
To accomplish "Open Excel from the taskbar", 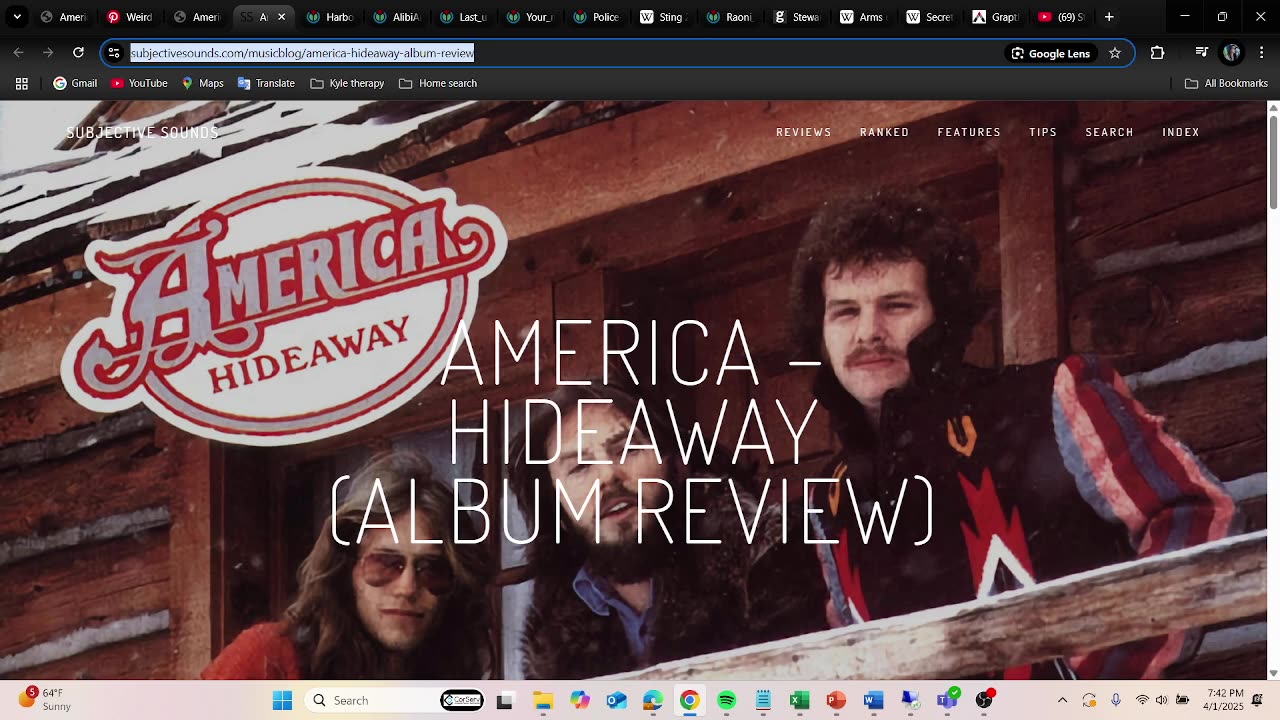I will pos(800,700).
